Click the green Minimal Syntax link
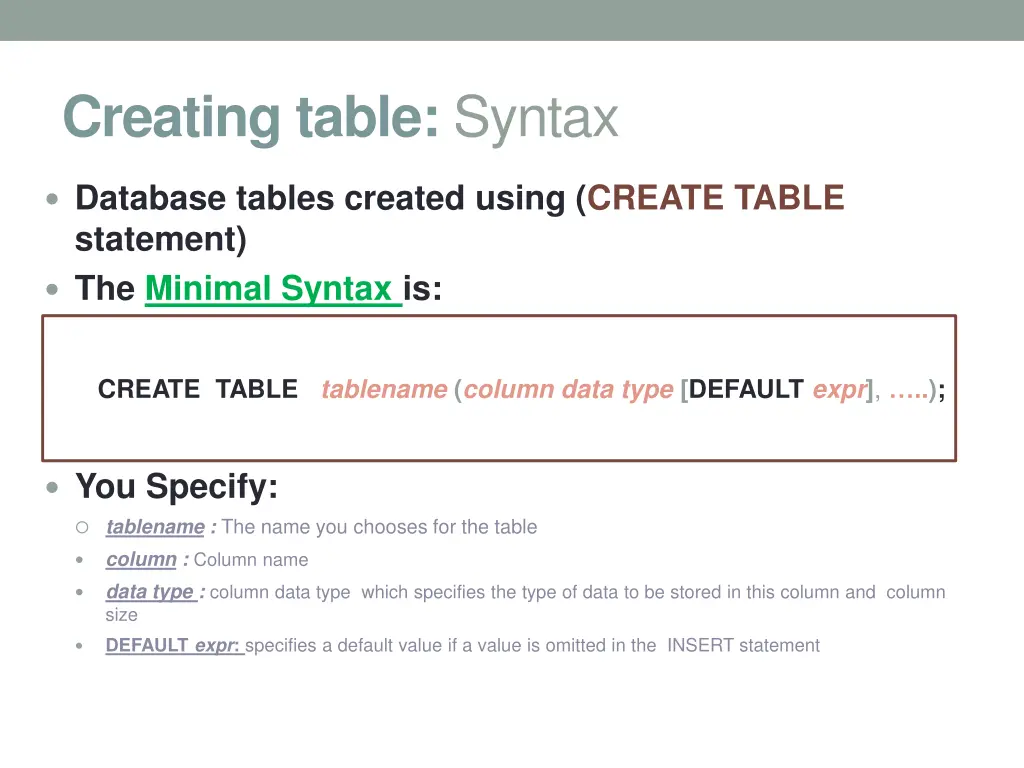1024x768 pixels. click(270, 289)
